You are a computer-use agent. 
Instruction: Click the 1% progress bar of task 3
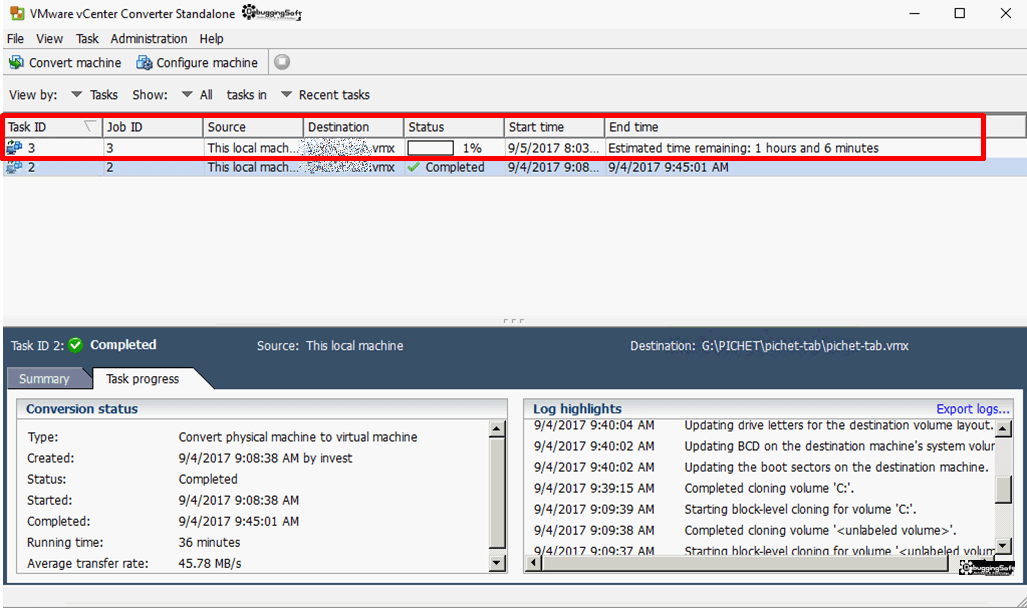pyautogui.click(x=430, y=148)
